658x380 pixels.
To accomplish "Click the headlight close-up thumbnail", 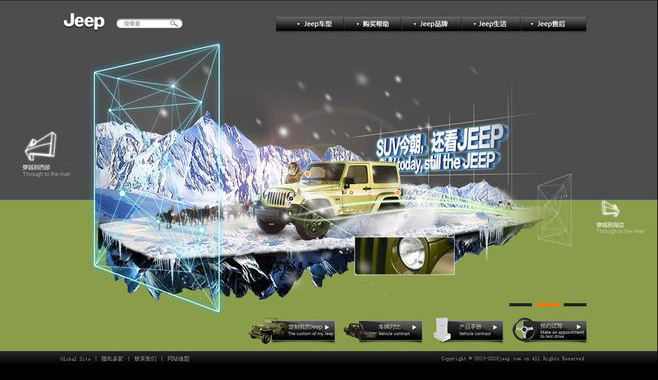I will click(405, 255).
